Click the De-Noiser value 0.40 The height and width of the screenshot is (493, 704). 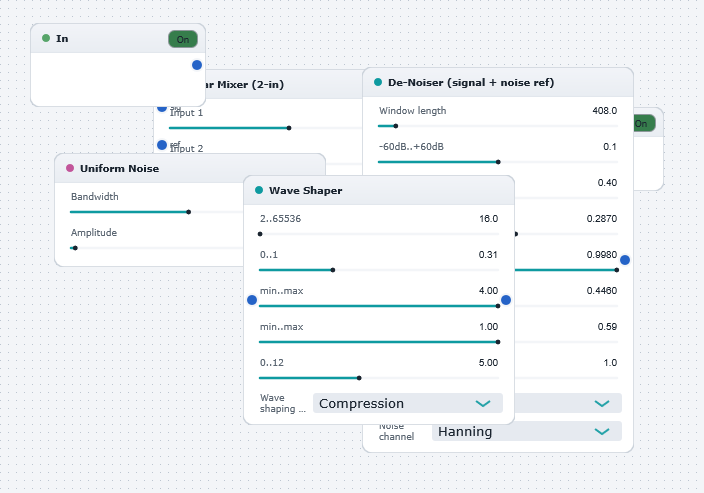[x=607, y=182]
